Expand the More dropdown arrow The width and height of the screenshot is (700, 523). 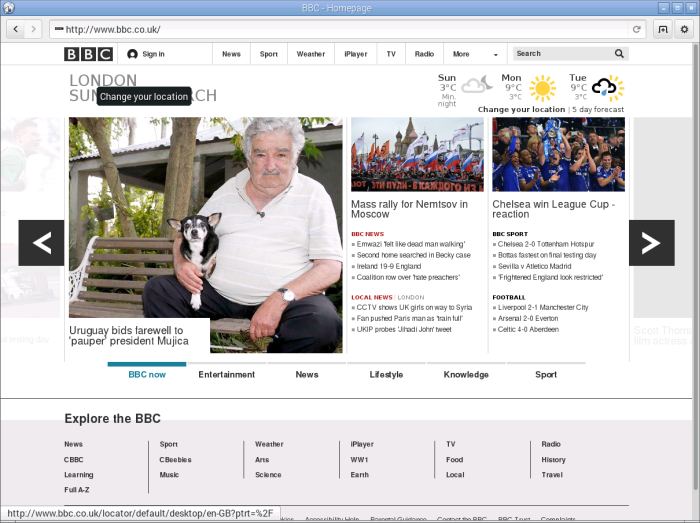point(496,55)
